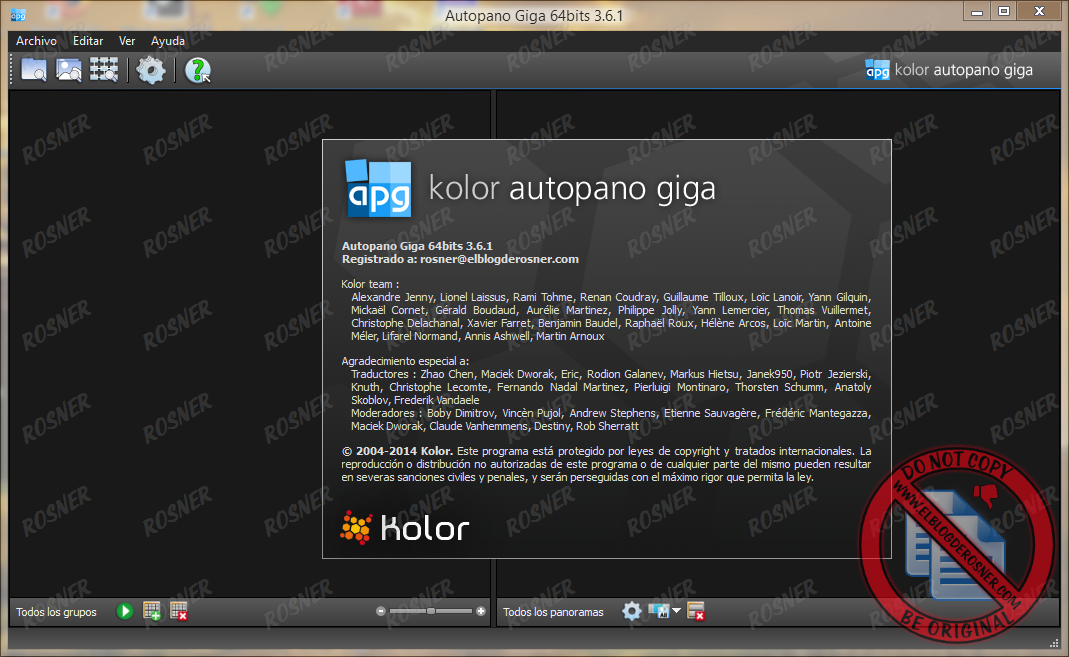
Task: Open the Ver menu
Action: (x=127, y=41)
